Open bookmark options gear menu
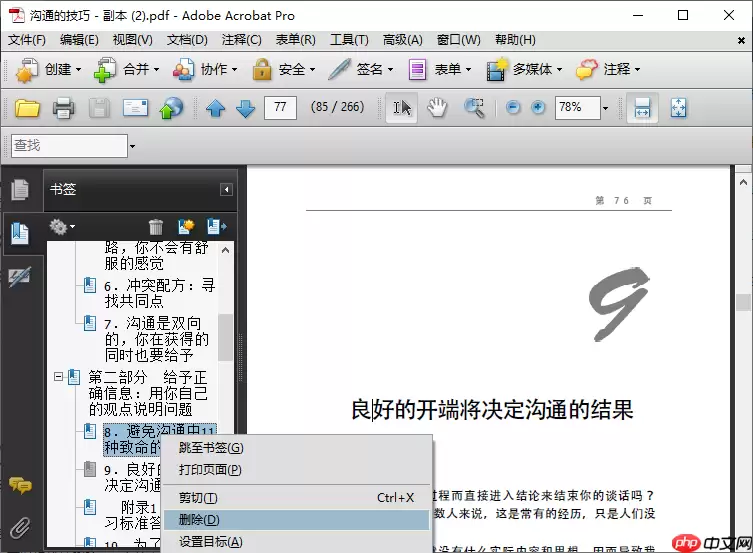 (62, 227)
